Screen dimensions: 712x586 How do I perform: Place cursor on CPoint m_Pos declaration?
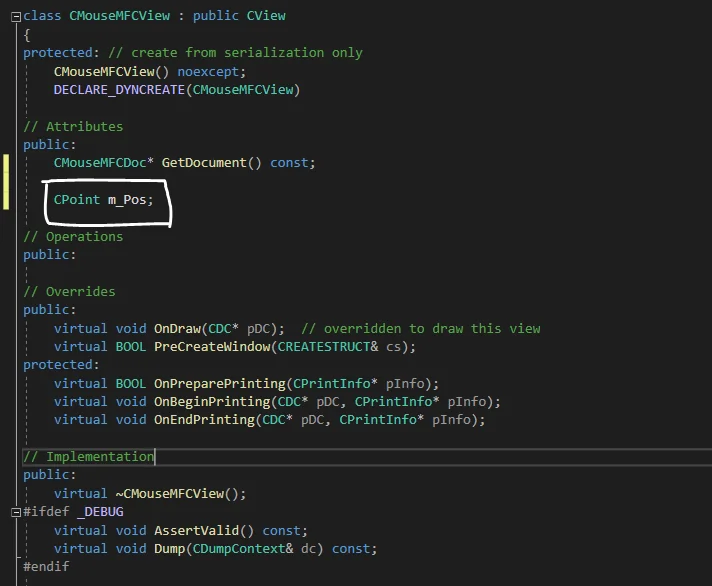click(104, 200)
